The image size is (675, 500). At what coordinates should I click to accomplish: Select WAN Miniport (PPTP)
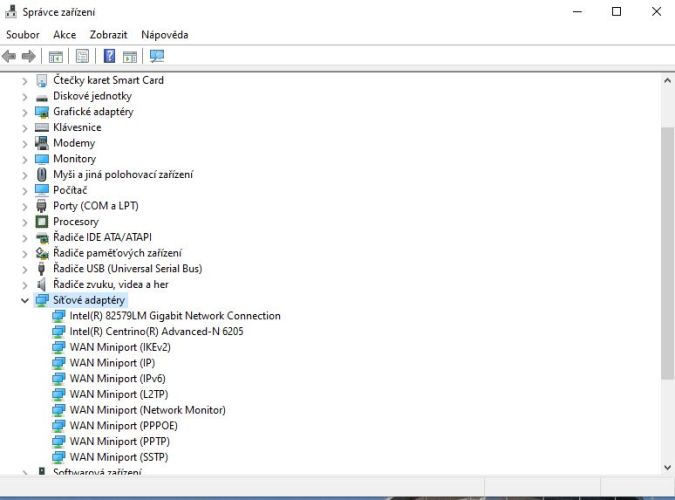120,441
